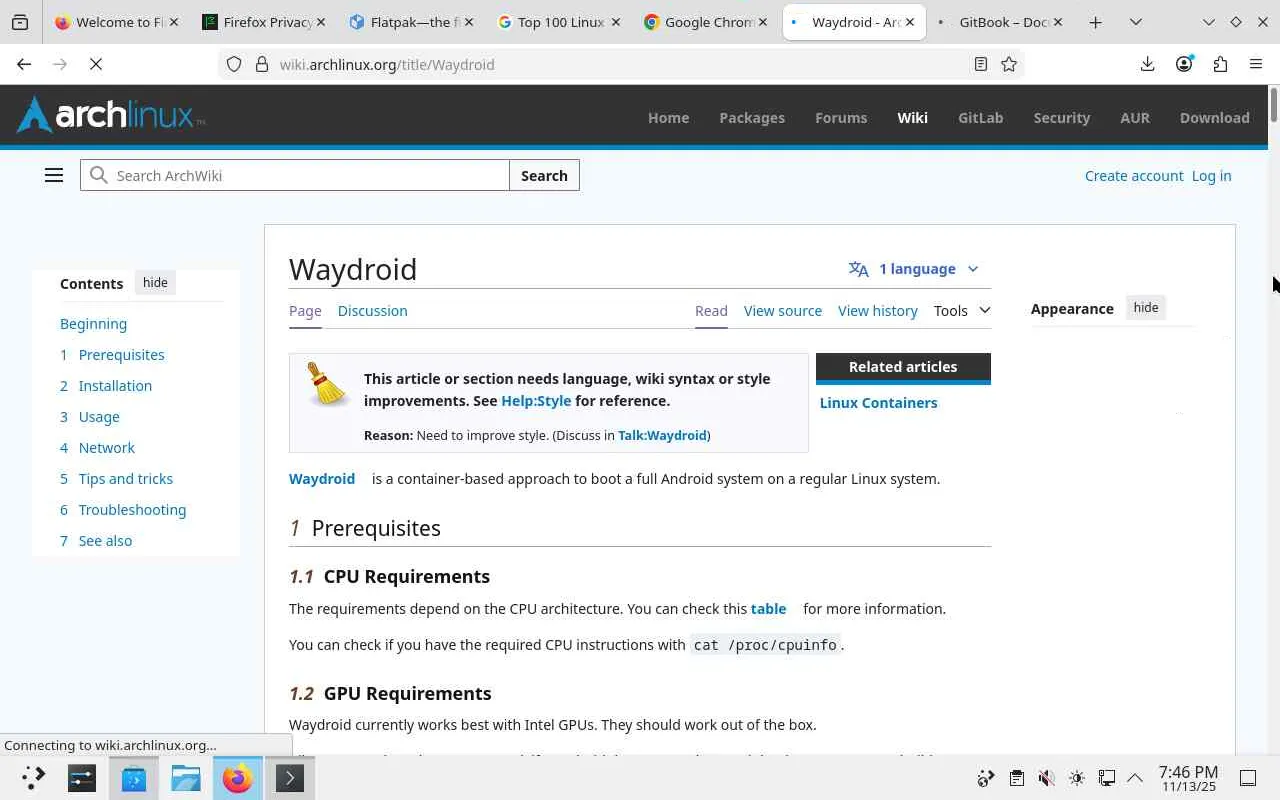Click the page vertical scrollbar
The width and height of the screenshot is (1280, 800).
[x=1274, y=106]
